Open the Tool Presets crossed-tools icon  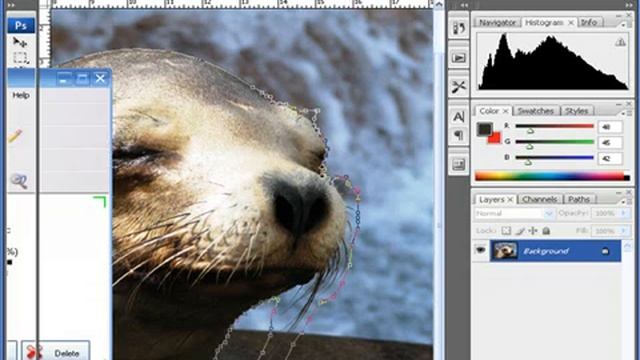point(459,87)
